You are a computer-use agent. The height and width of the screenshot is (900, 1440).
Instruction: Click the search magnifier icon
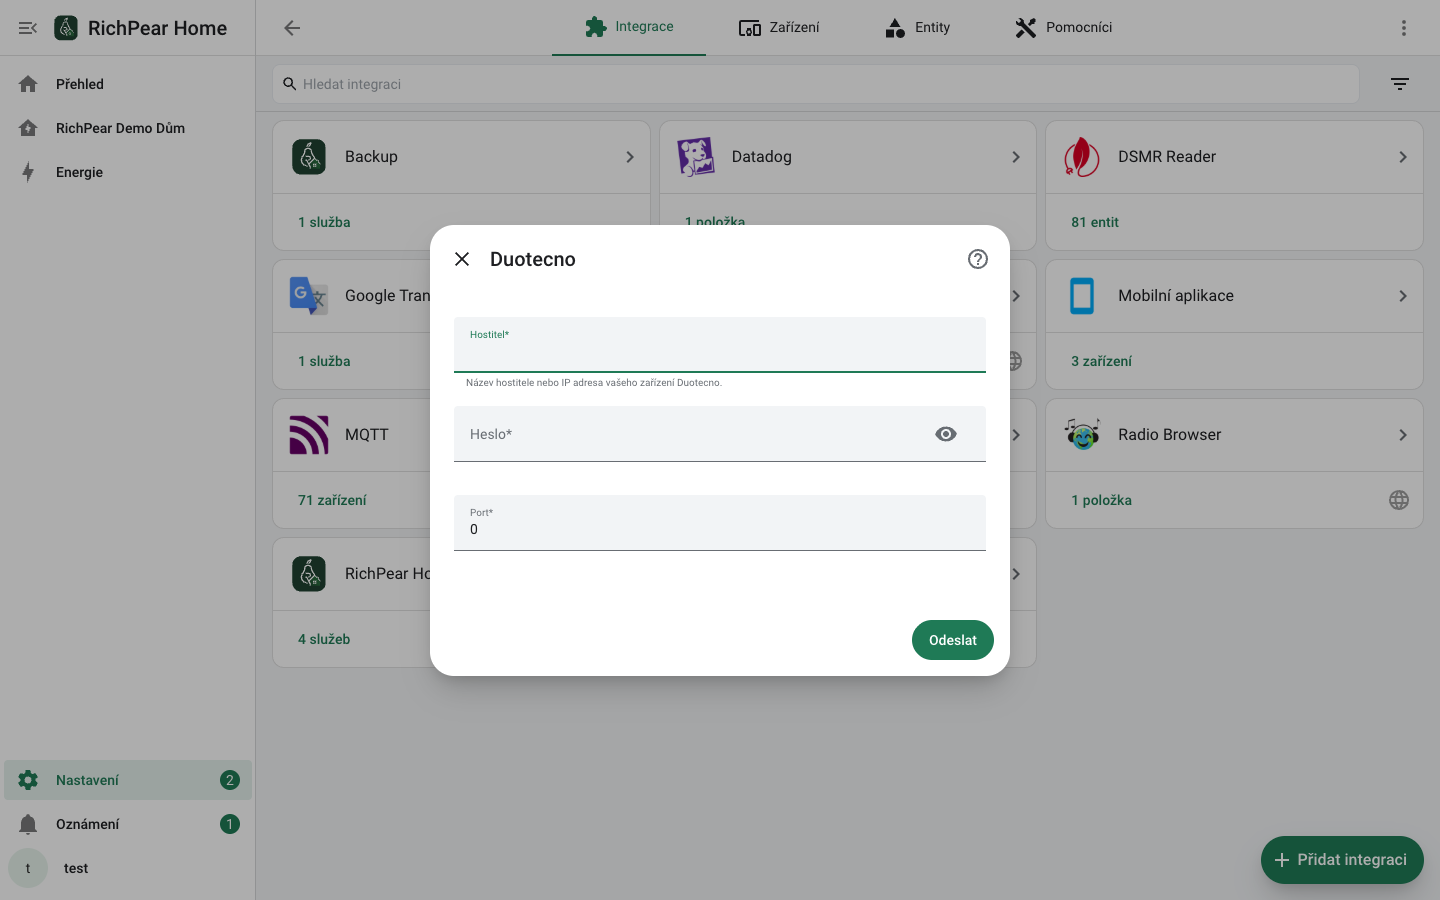coord(290,84)
